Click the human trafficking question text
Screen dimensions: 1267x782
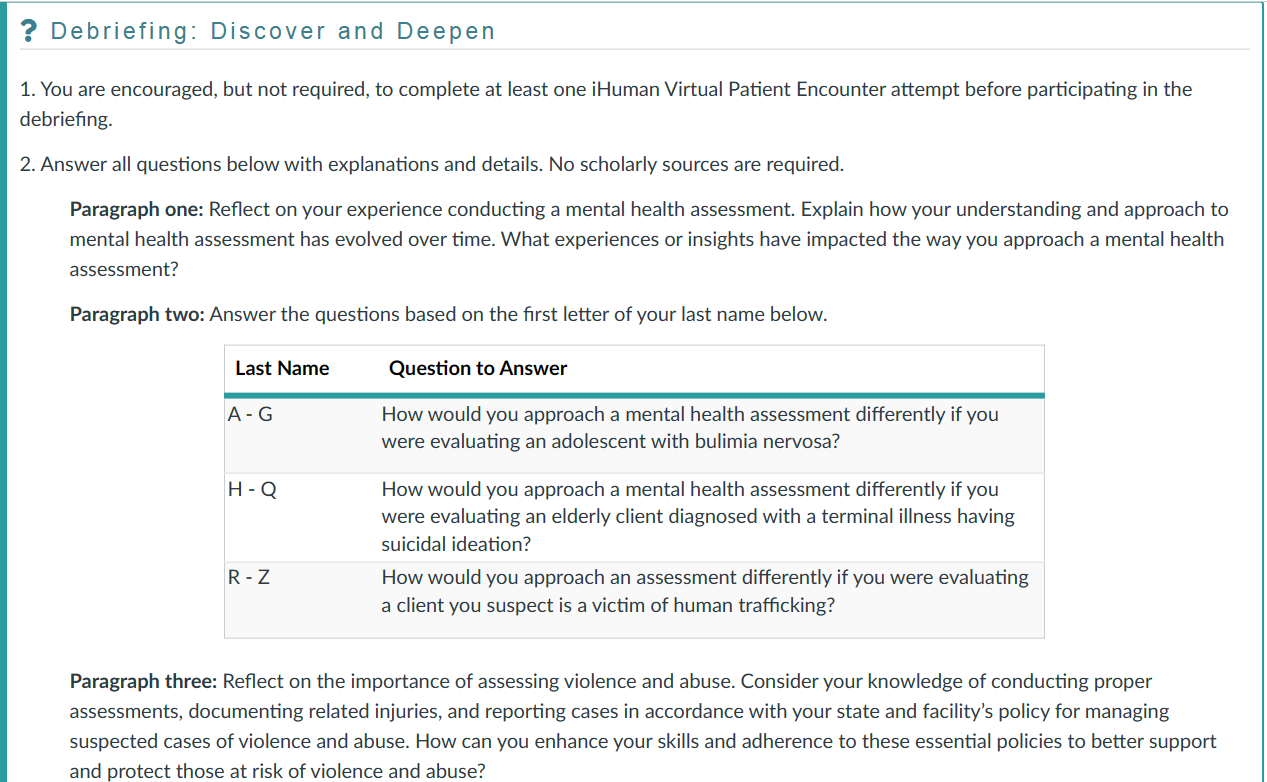pyautogui.click(x=704, y=591)
